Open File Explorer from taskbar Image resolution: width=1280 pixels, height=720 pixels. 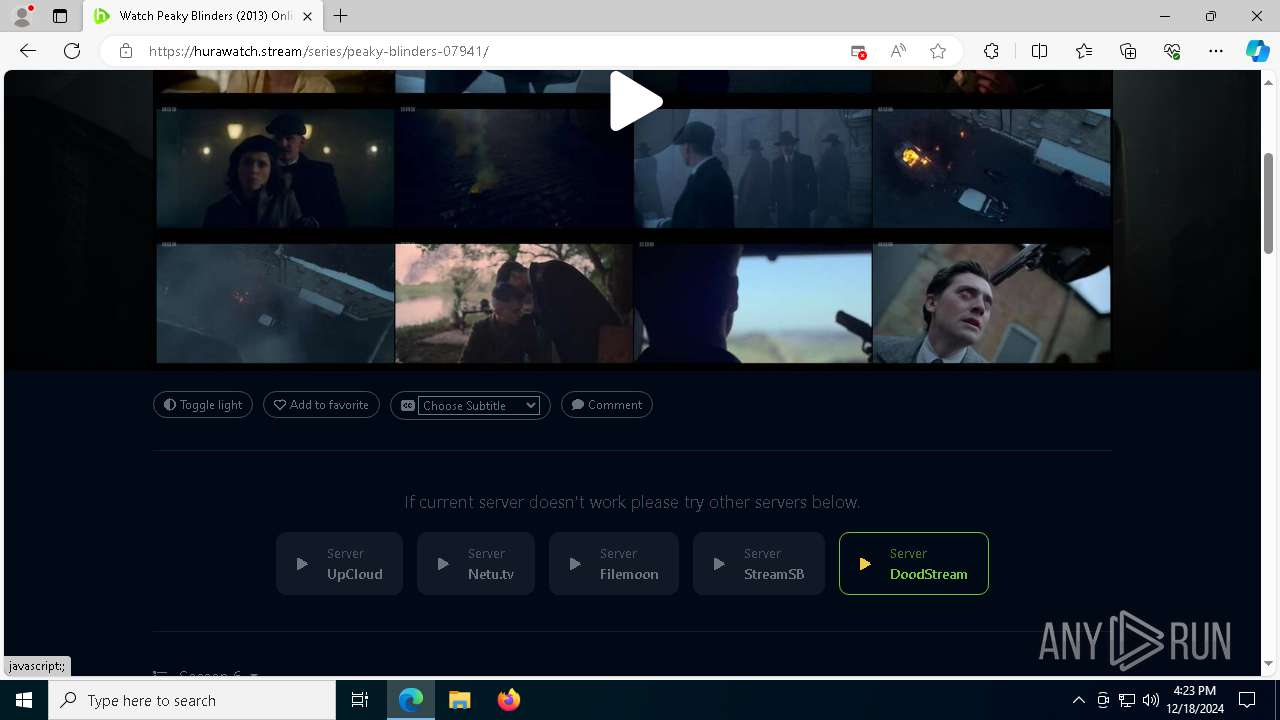point(459,700)
